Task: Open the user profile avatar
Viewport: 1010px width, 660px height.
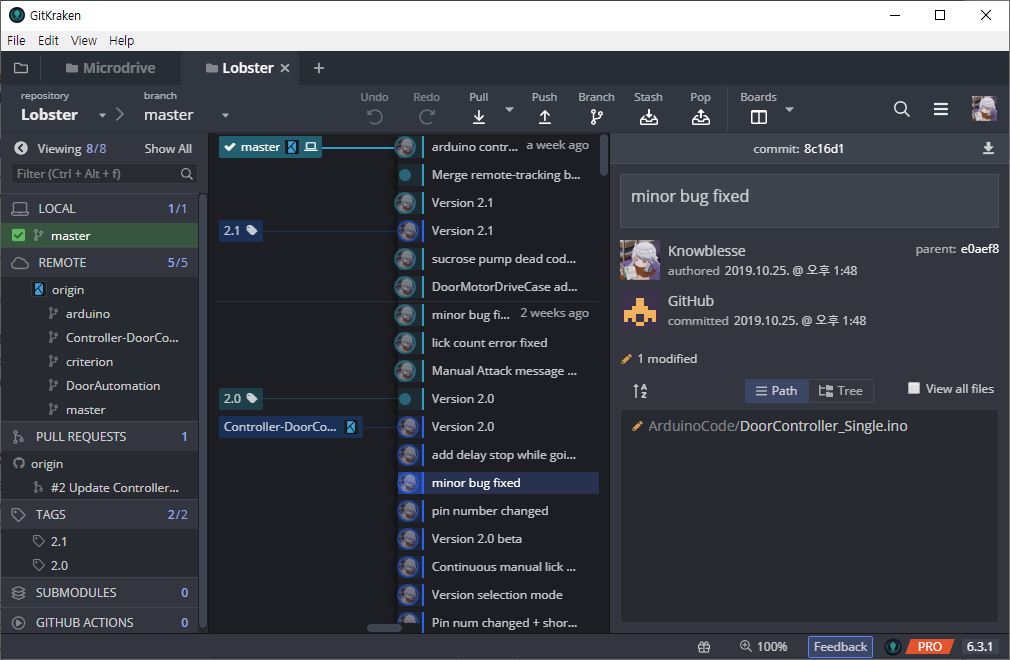Action: (x=984, y=108)
